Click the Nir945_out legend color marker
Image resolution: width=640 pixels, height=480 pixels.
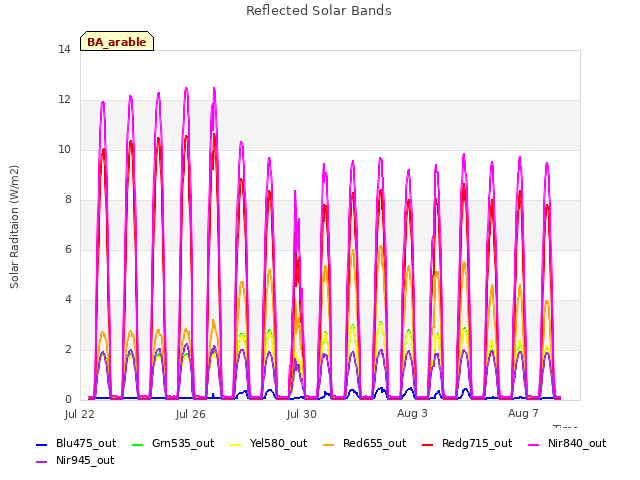tap(42, 462)
